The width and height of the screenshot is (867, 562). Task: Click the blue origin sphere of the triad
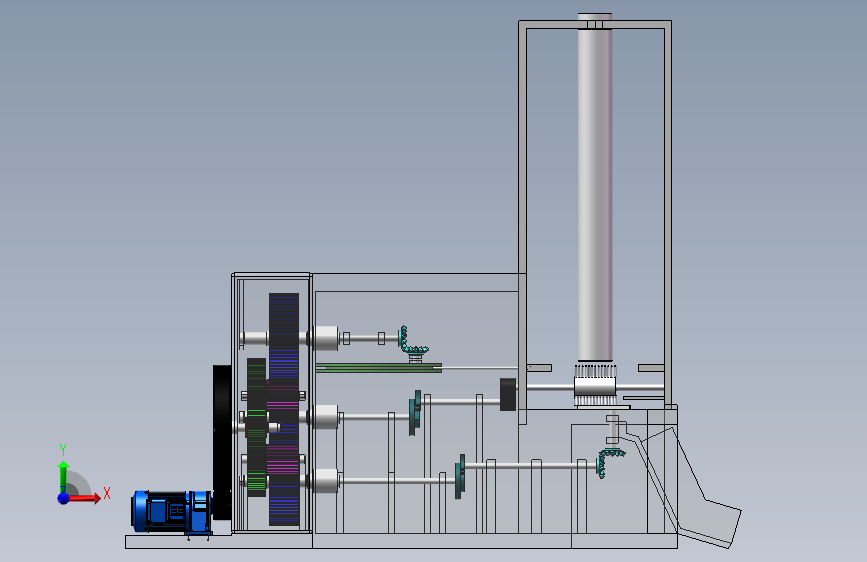click(64, 498)
